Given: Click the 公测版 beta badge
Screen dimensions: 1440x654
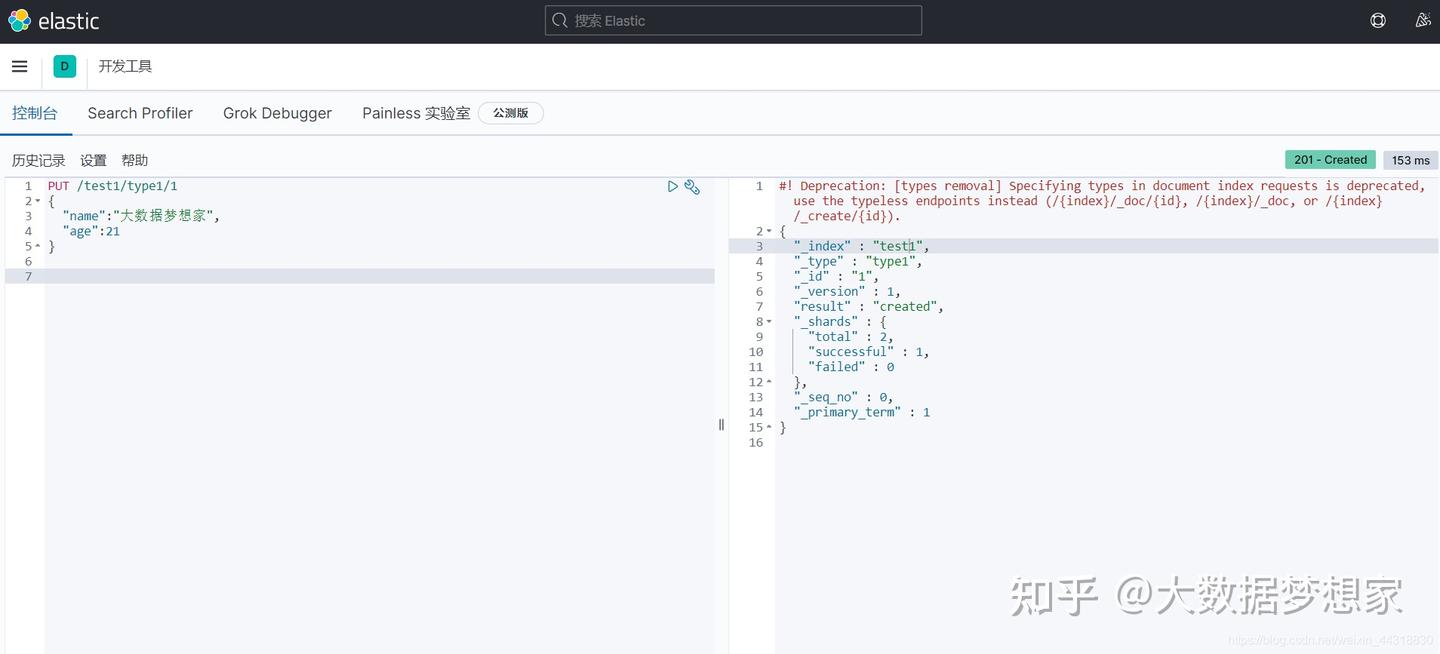Looking at the screenshot, I should [510, 113].
